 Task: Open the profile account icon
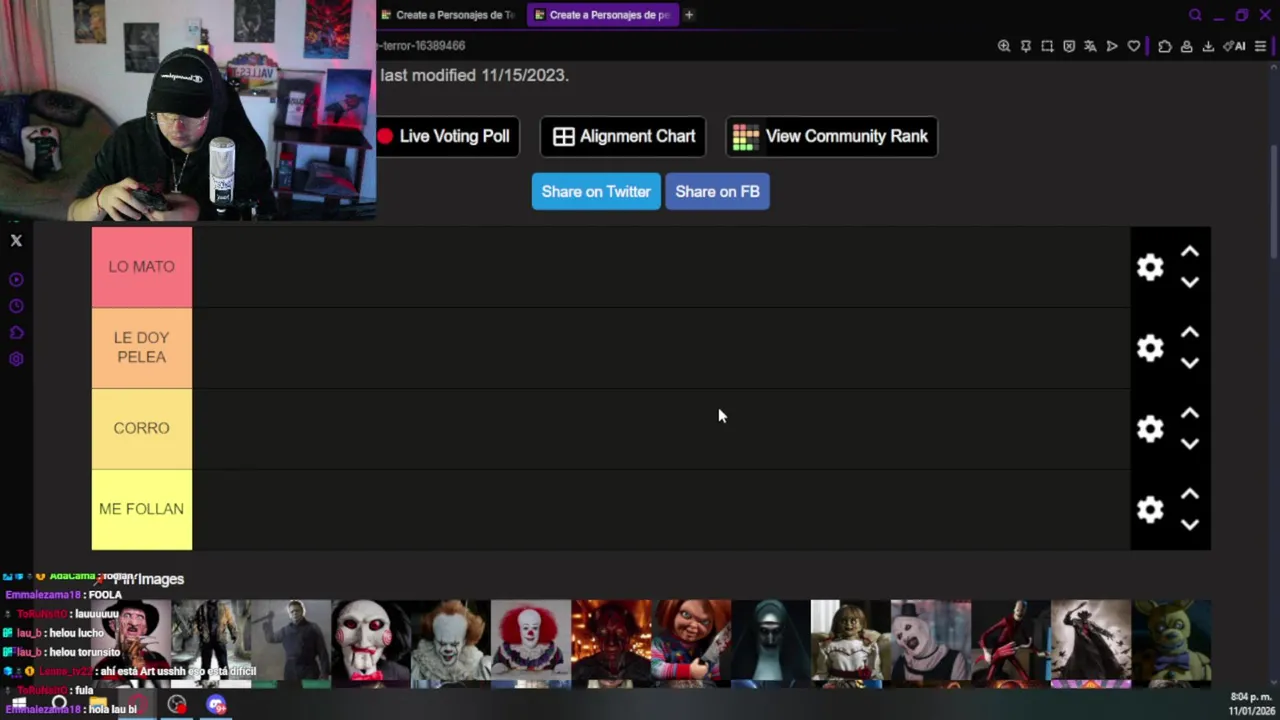click(1187, 46)
